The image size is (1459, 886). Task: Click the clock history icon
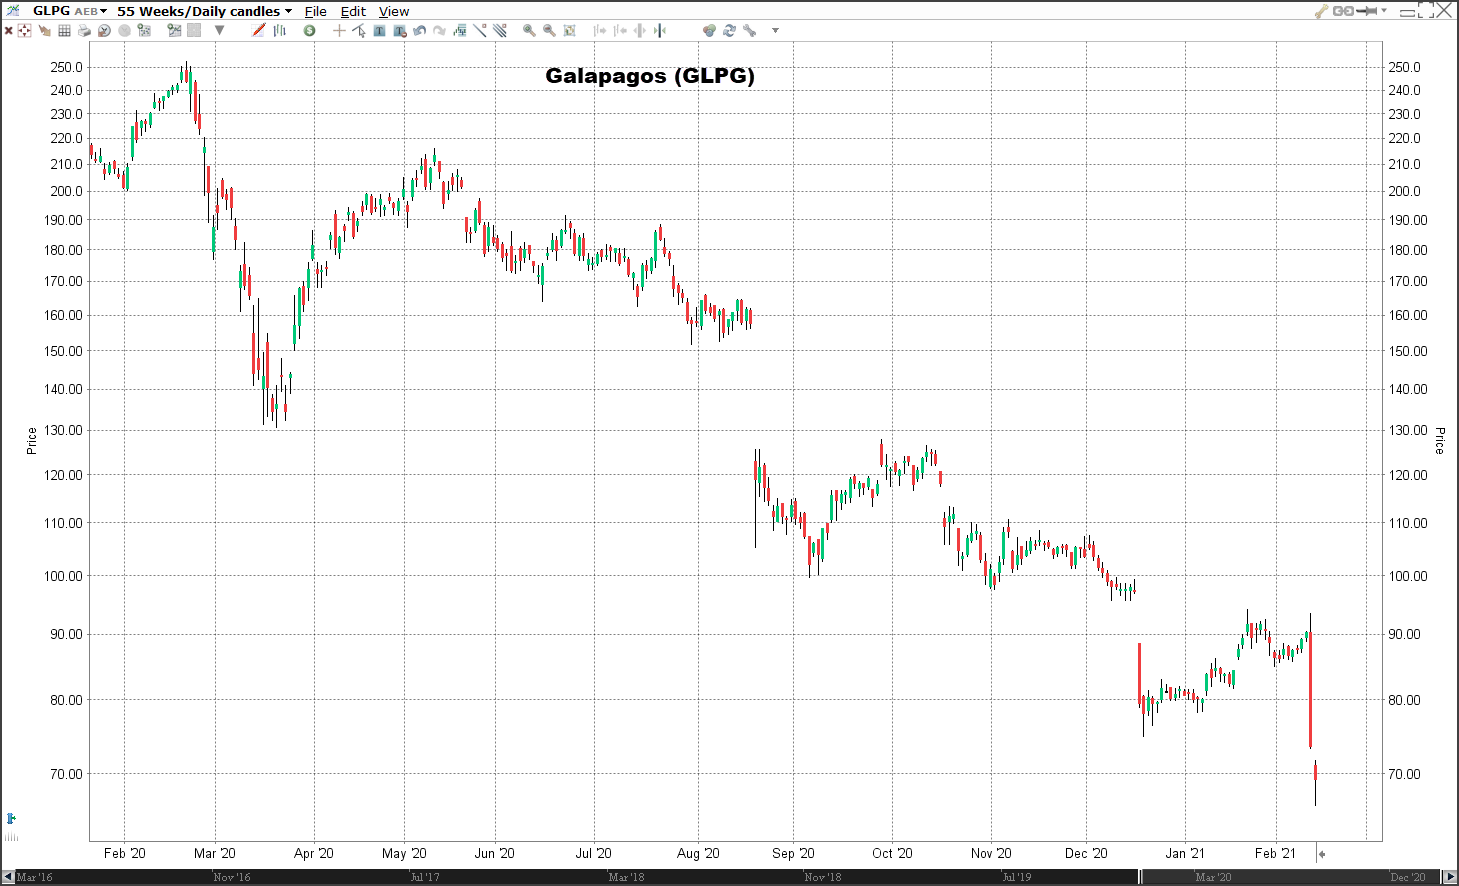point(104,30)
